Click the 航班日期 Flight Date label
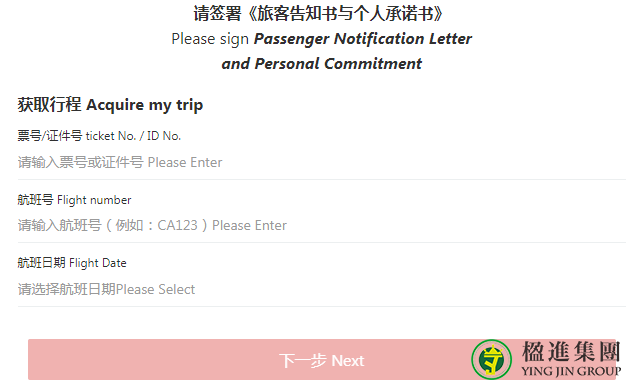The height and width of the screenshot is (390, 631). pos(72,263)
